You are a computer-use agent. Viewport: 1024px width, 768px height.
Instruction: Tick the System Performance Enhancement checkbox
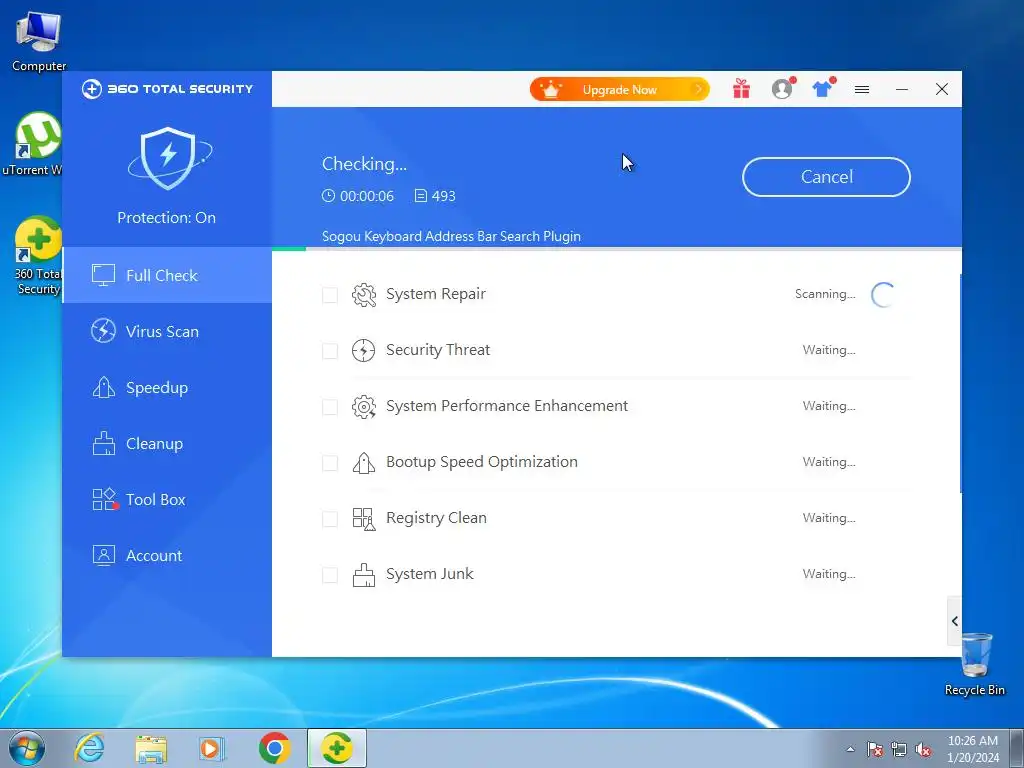[x=330, y=407]
